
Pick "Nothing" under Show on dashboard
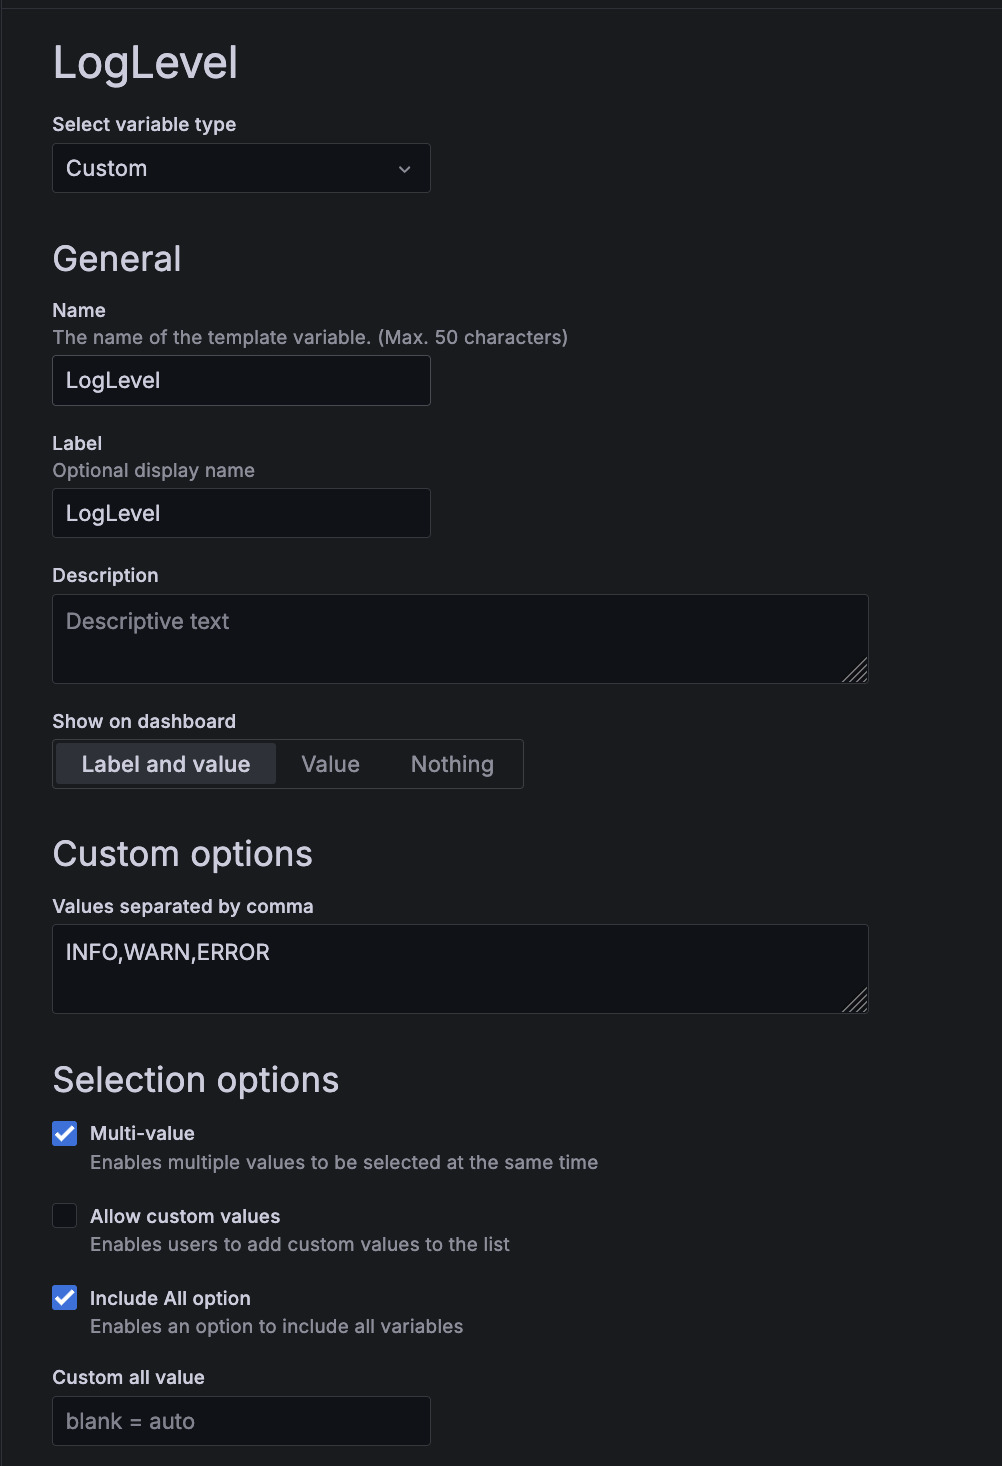(452, 764)
